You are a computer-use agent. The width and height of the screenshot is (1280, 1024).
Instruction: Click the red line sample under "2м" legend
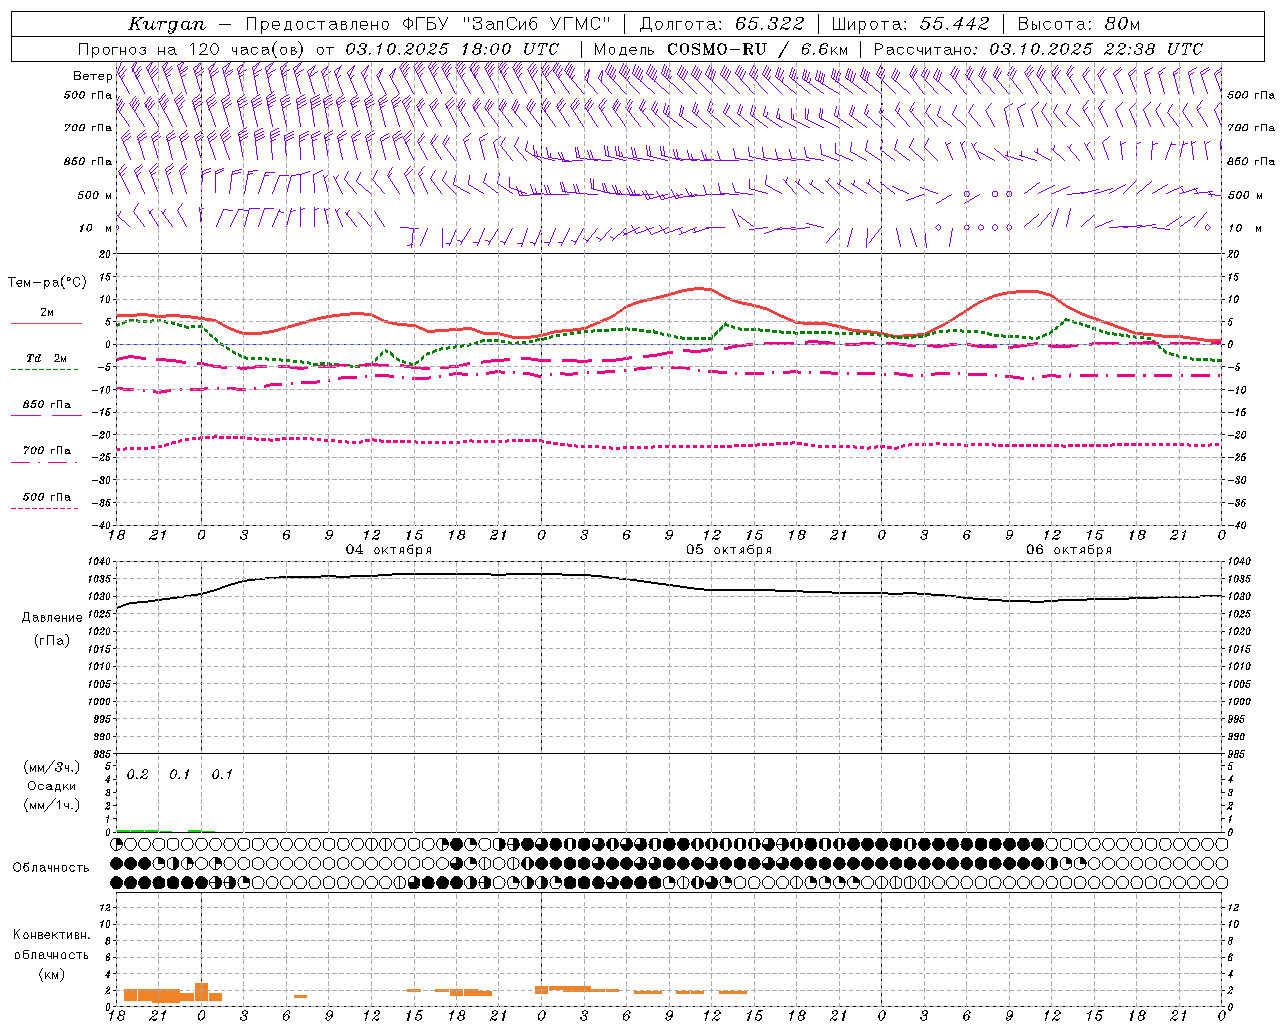46,324
